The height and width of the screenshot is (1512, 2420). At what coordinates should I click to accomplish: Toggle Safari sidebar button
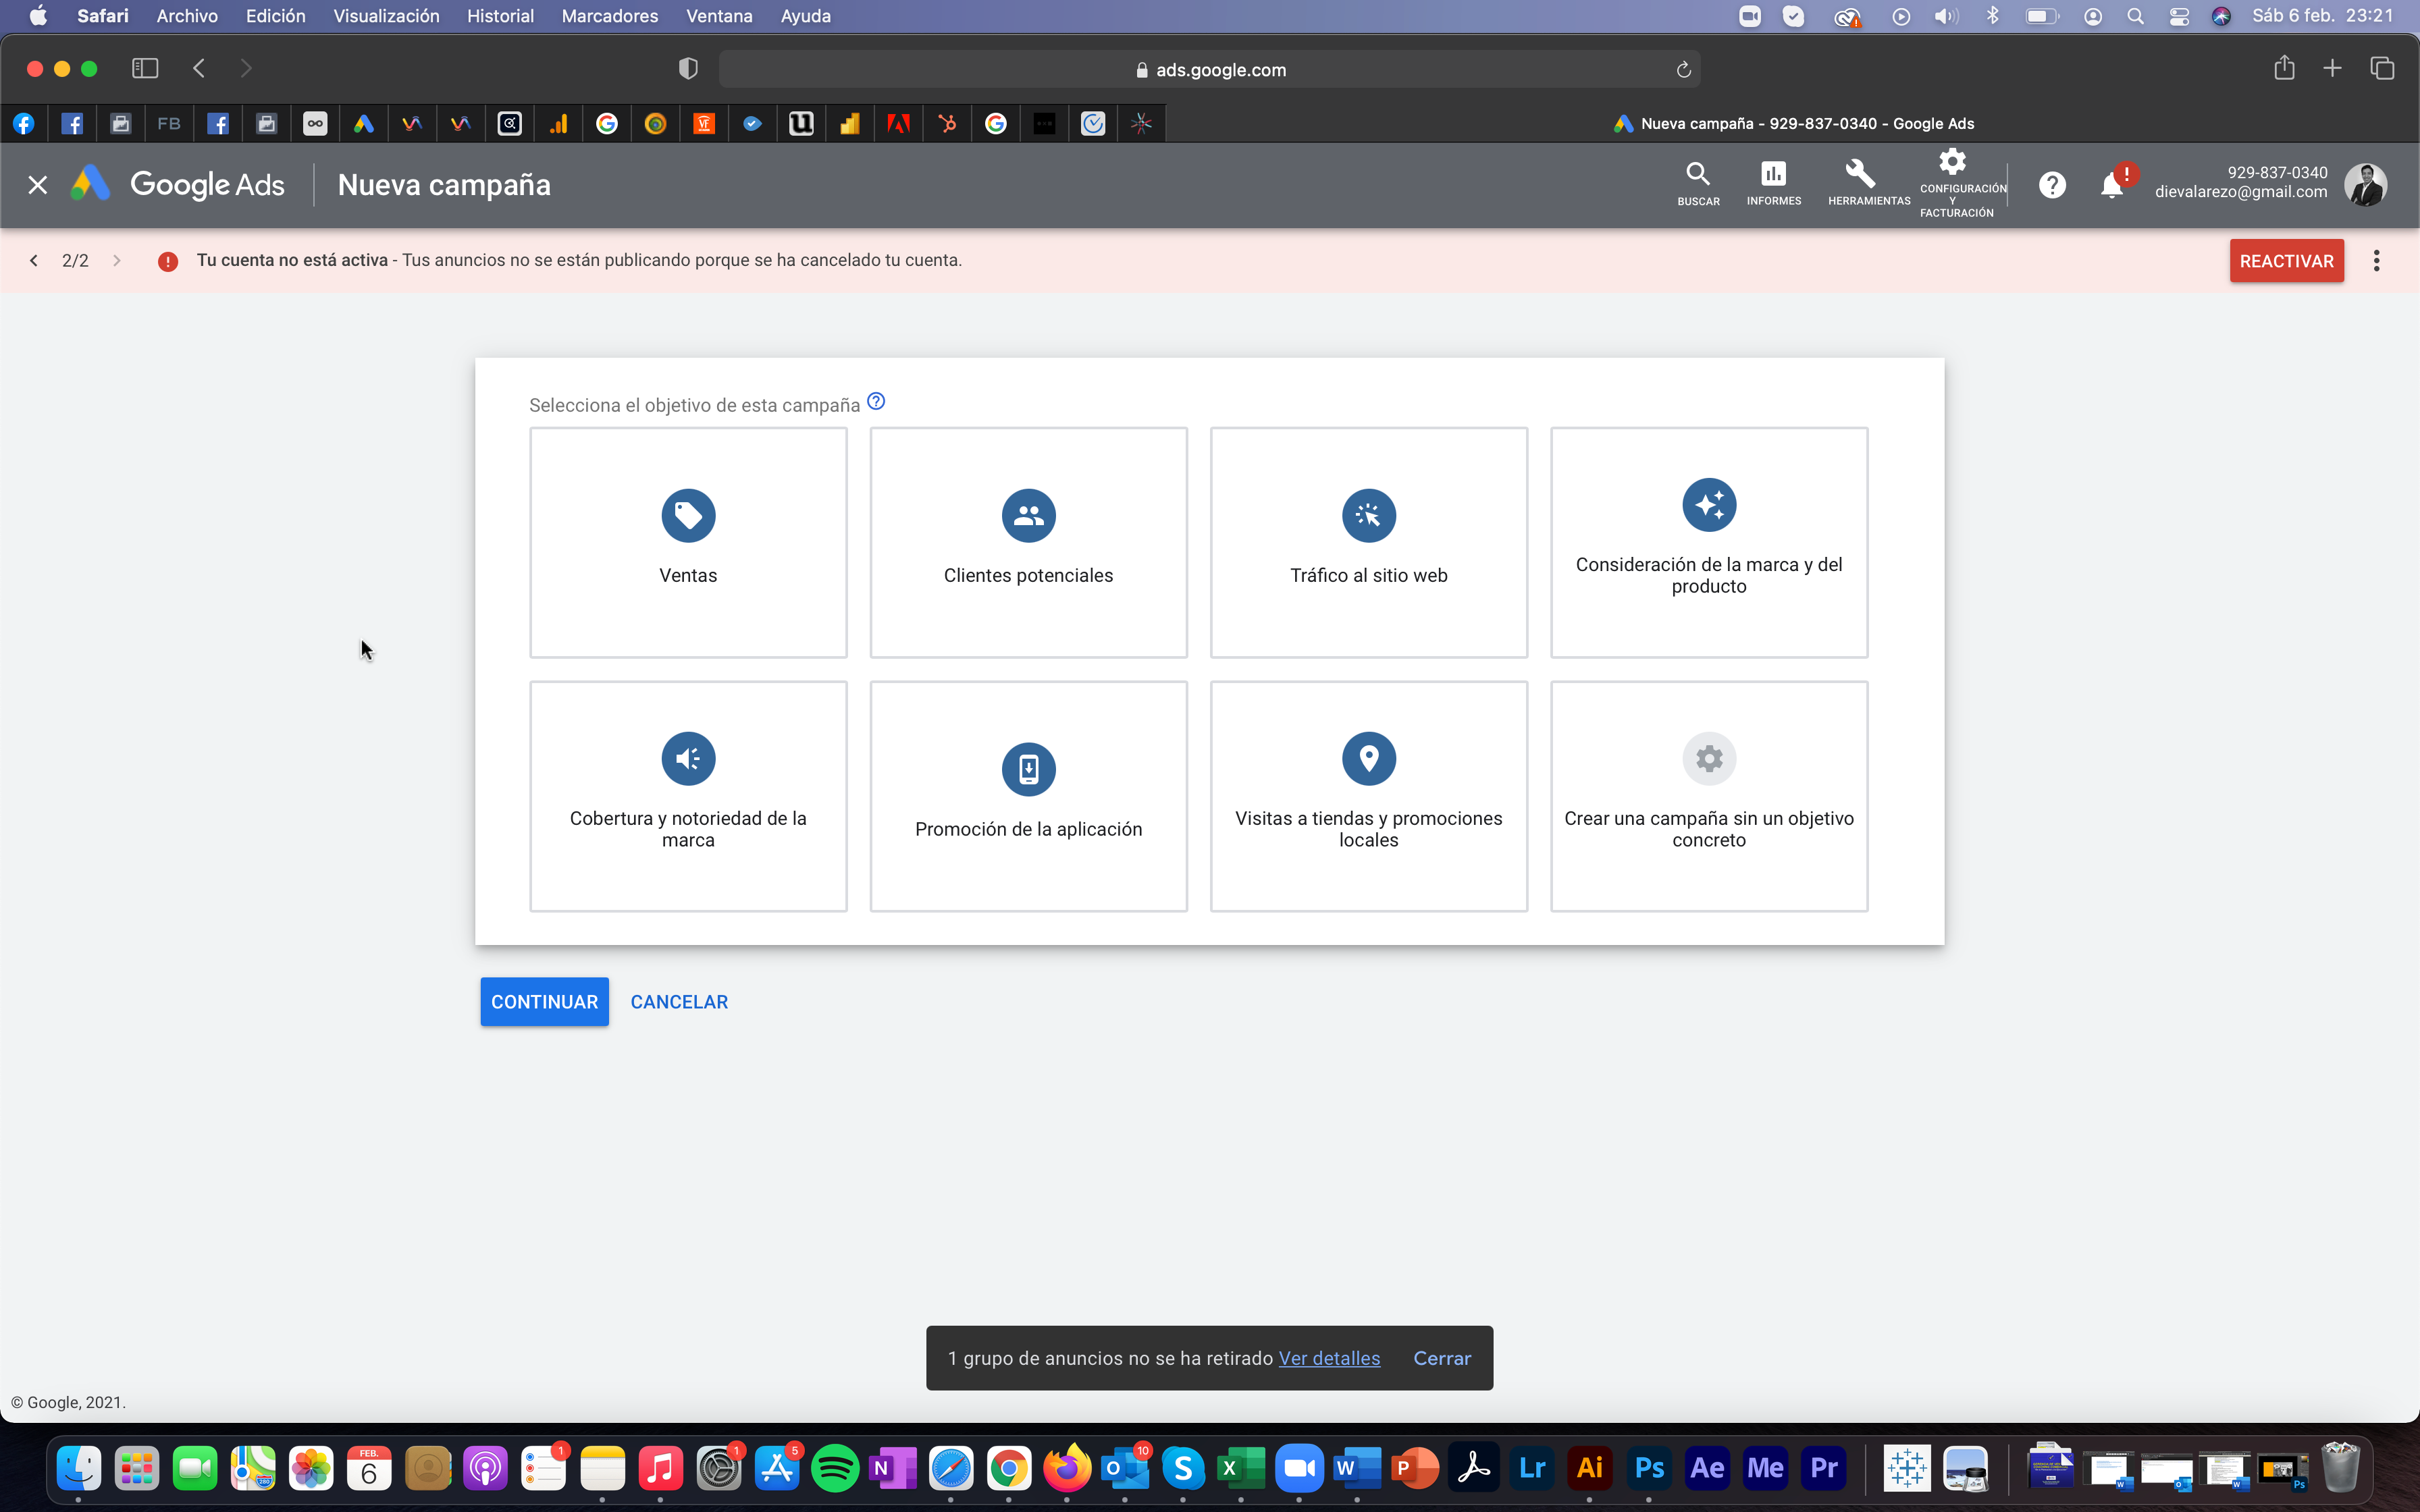coord(145,68)
